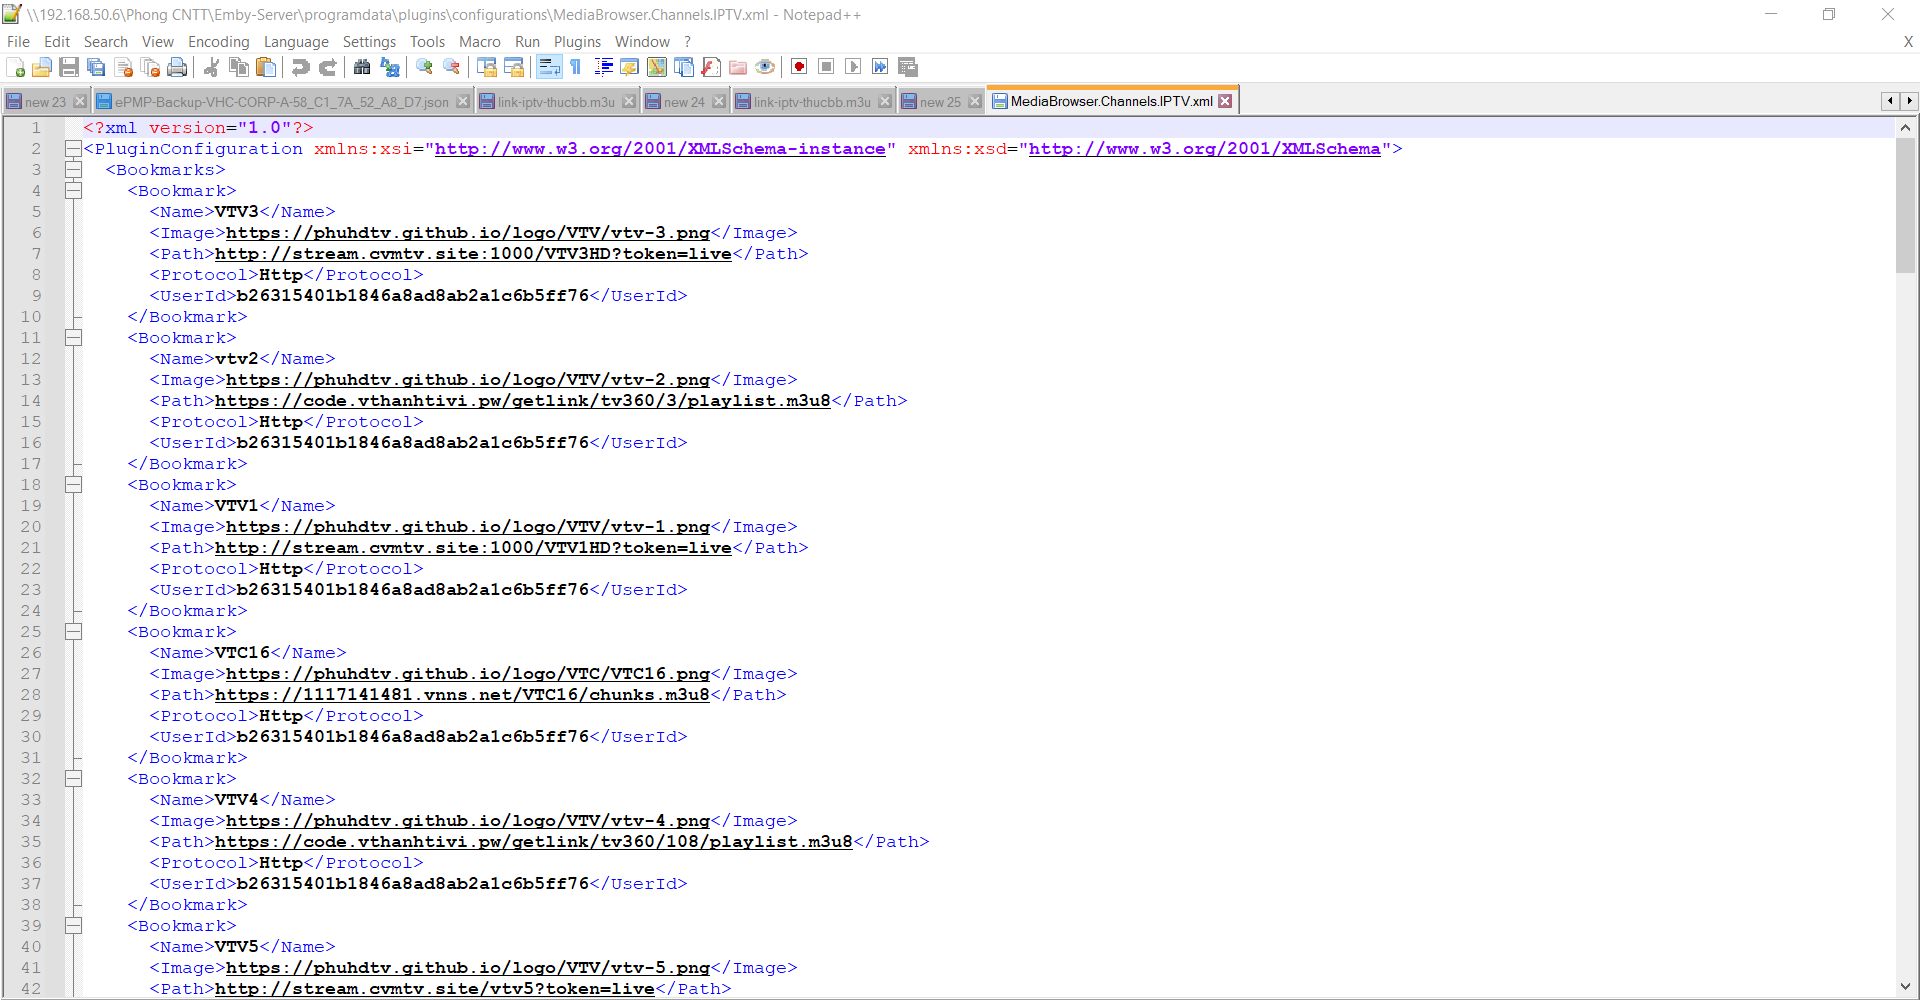Open the Function List panel
This screenshot has width=1920, height=1000.
(711, 67)
